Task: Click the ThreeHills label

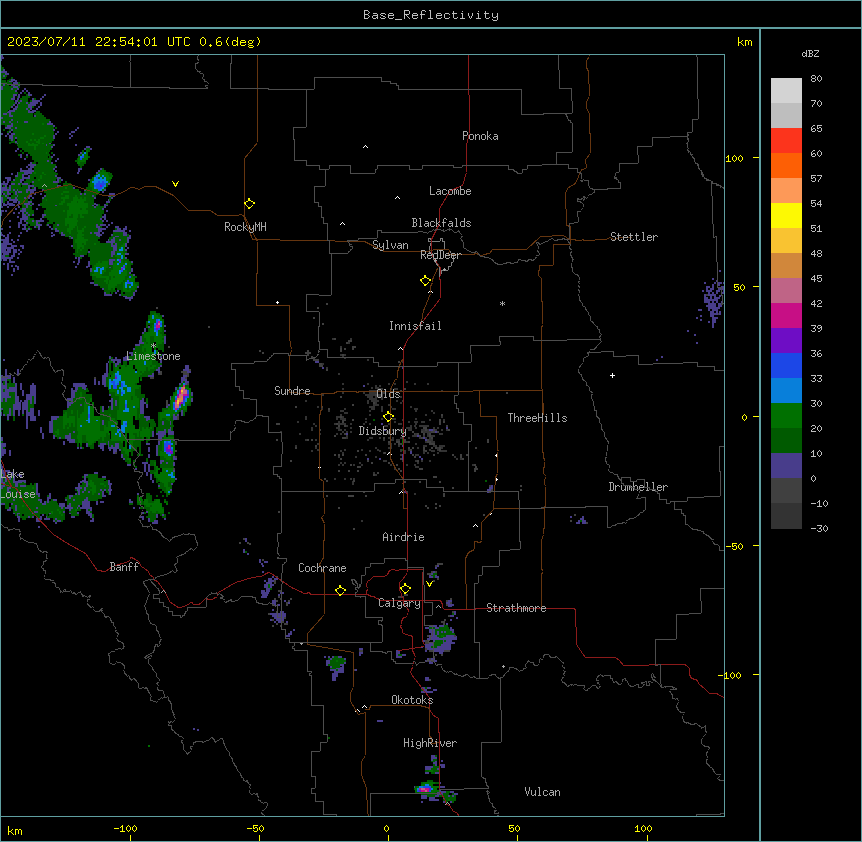Action: (537, 418)
